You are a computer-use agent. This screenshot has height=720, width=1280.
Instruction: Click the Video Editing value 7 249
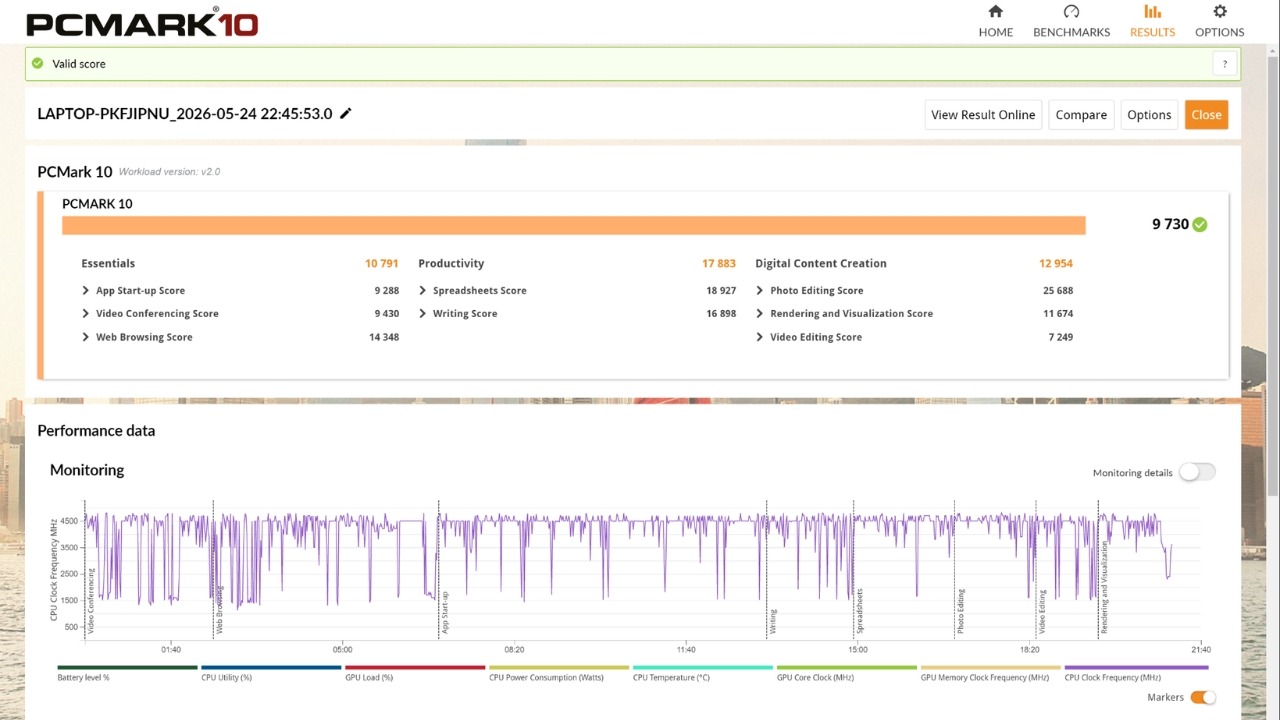1061,337
